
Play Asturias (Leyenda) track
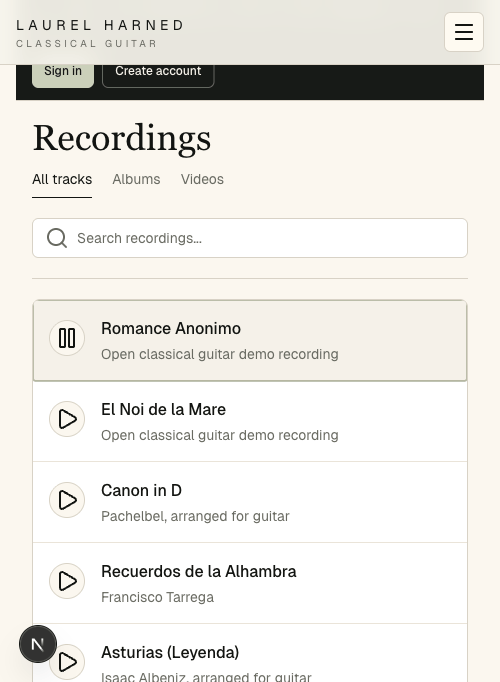[67, 662]
